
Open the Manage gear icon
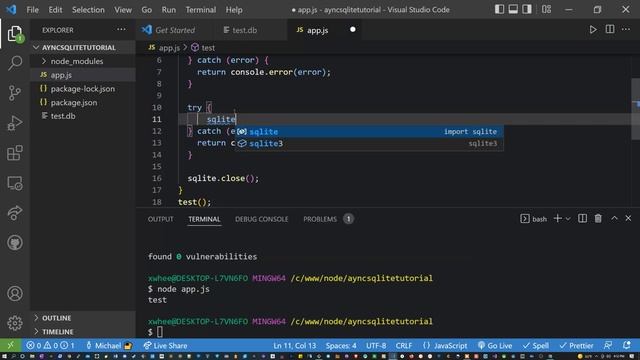click(15, 323)
